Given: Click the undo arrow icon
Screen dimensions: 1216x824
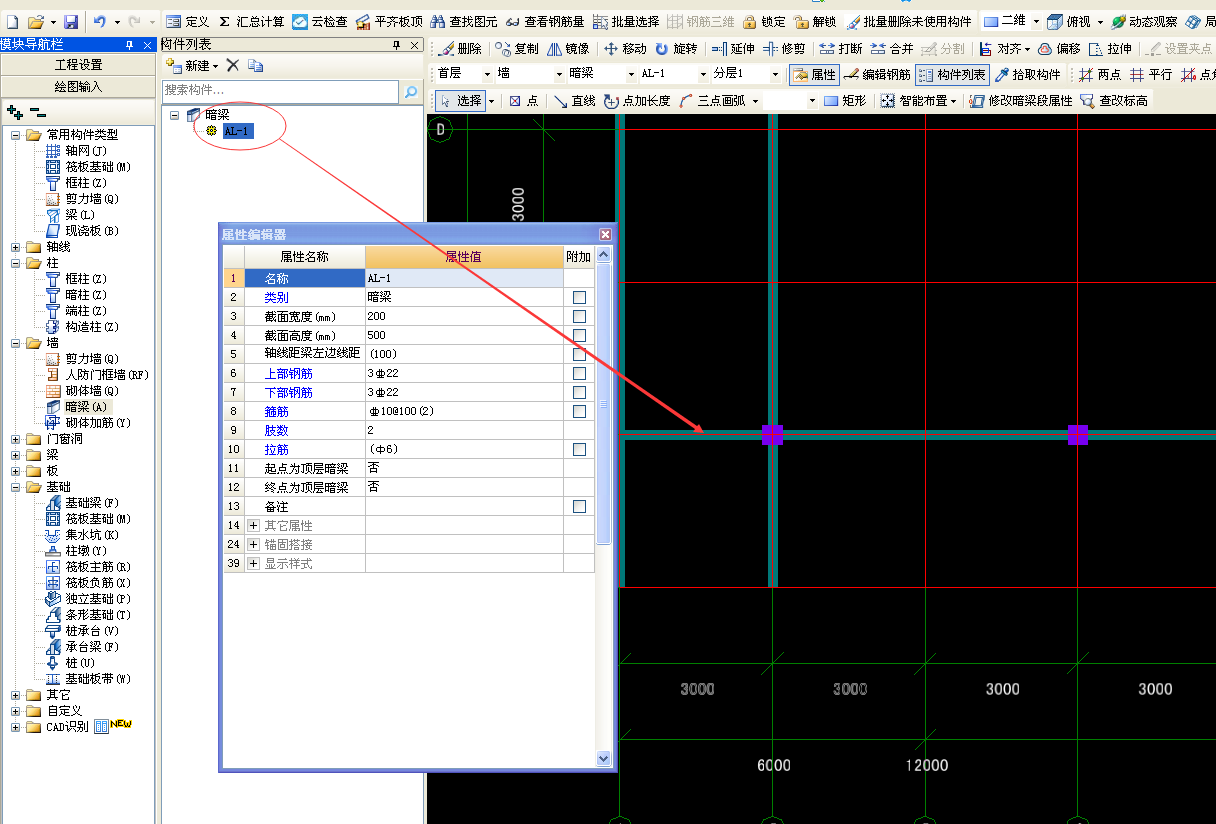Looking at the screenshot, I should tap(98, 21).
